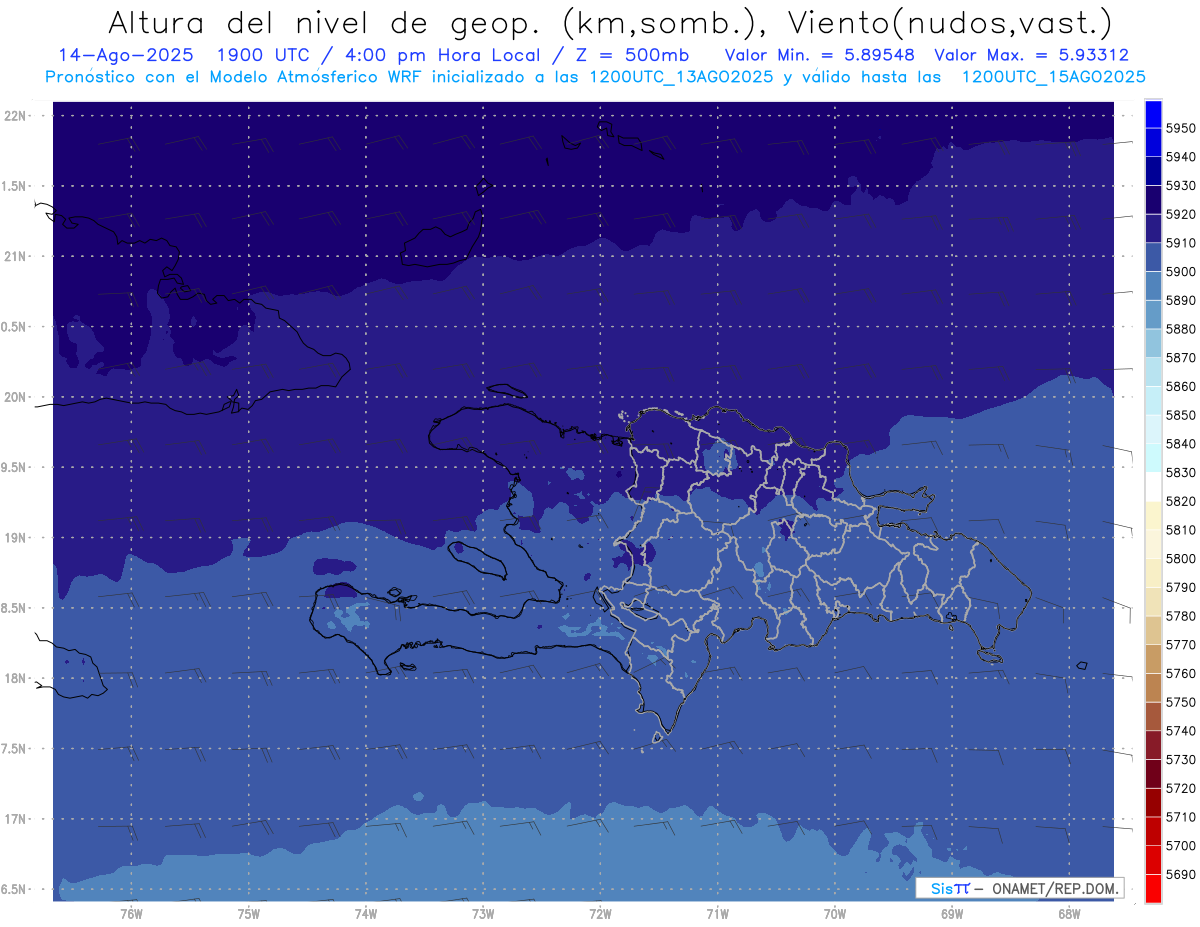Select valid-until time 1200UTC_15AGO2025
The height and width of the screenshot is (927, 1200).
[x=1053, y=77]
